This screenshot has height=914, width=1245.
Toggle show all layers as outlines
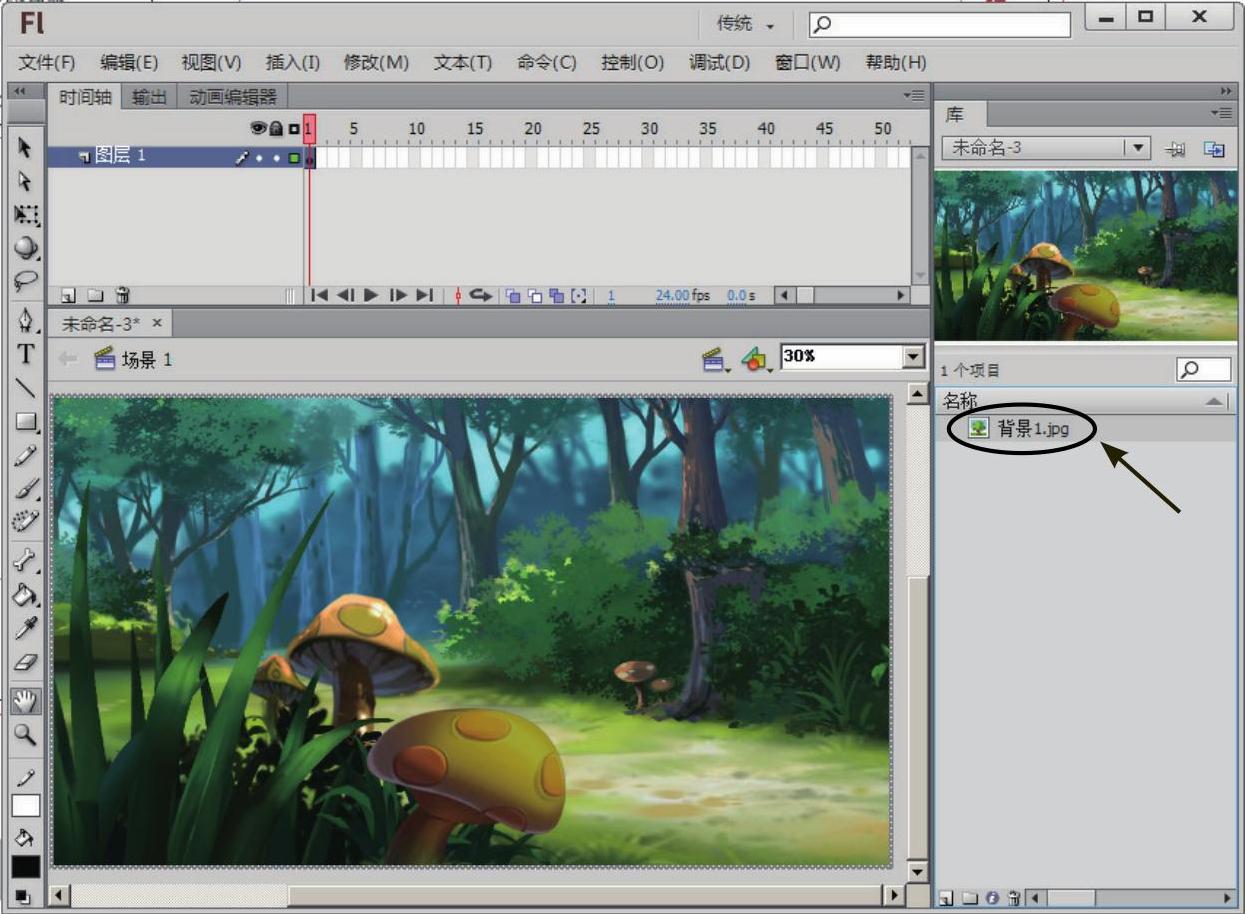tap(294, 129)
